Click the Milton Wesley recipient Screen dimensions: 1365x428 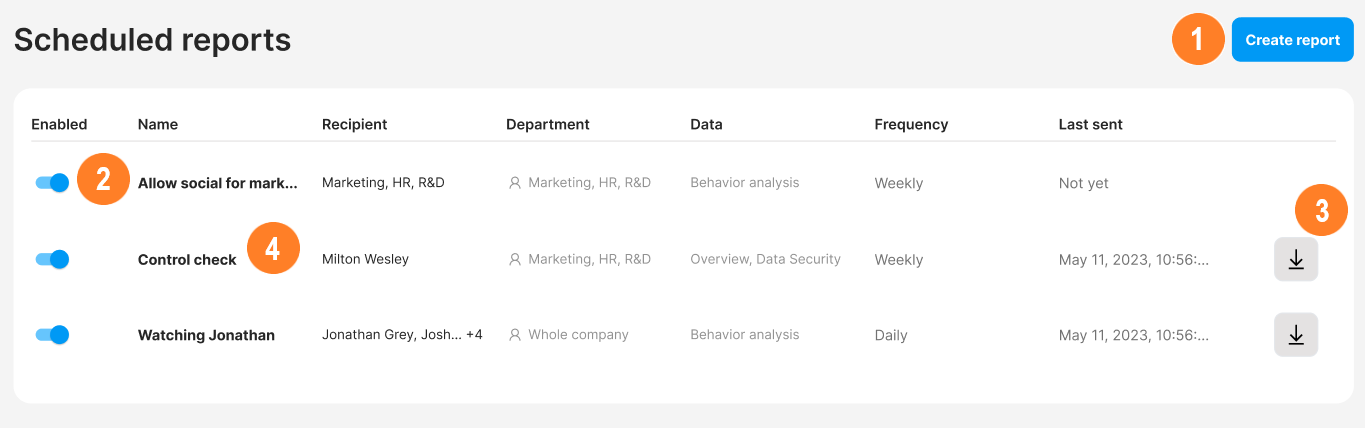365,260
